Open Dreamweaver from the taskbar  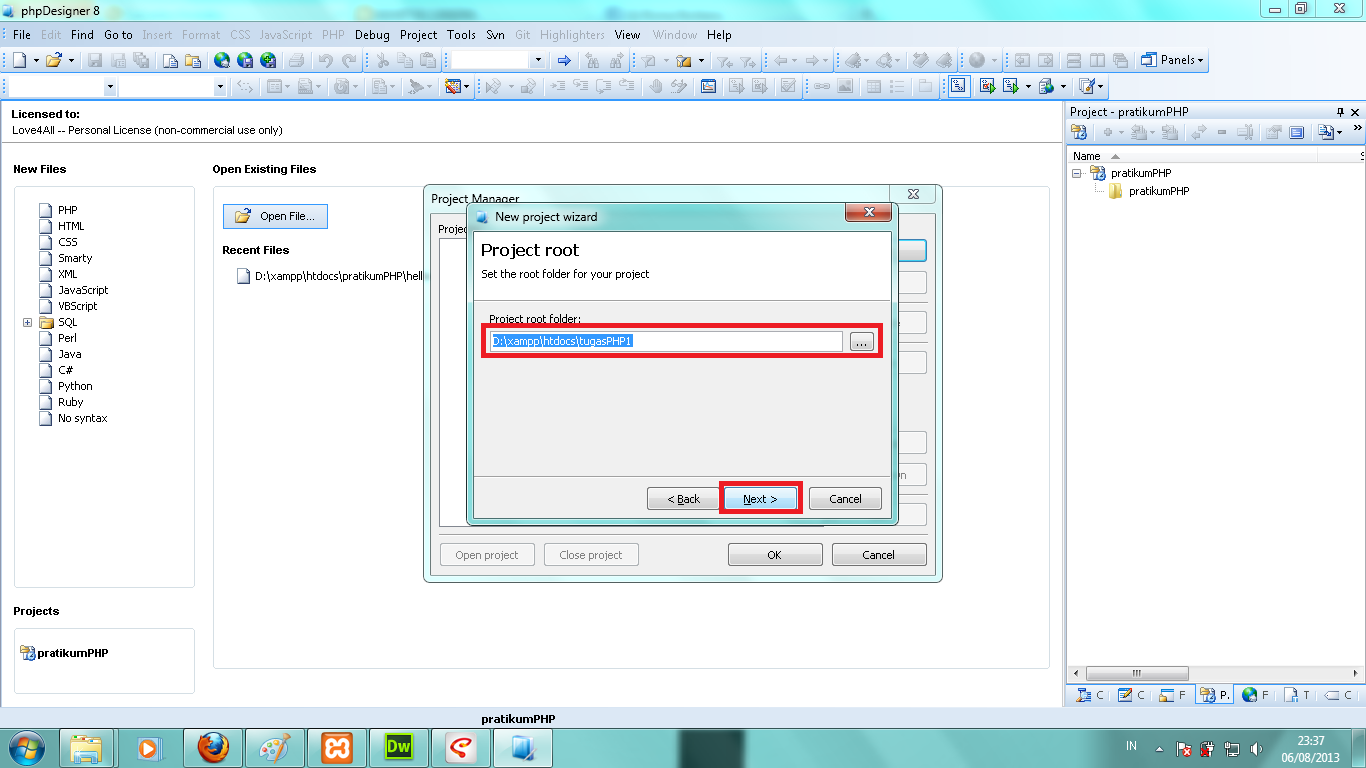coord(398,747)
